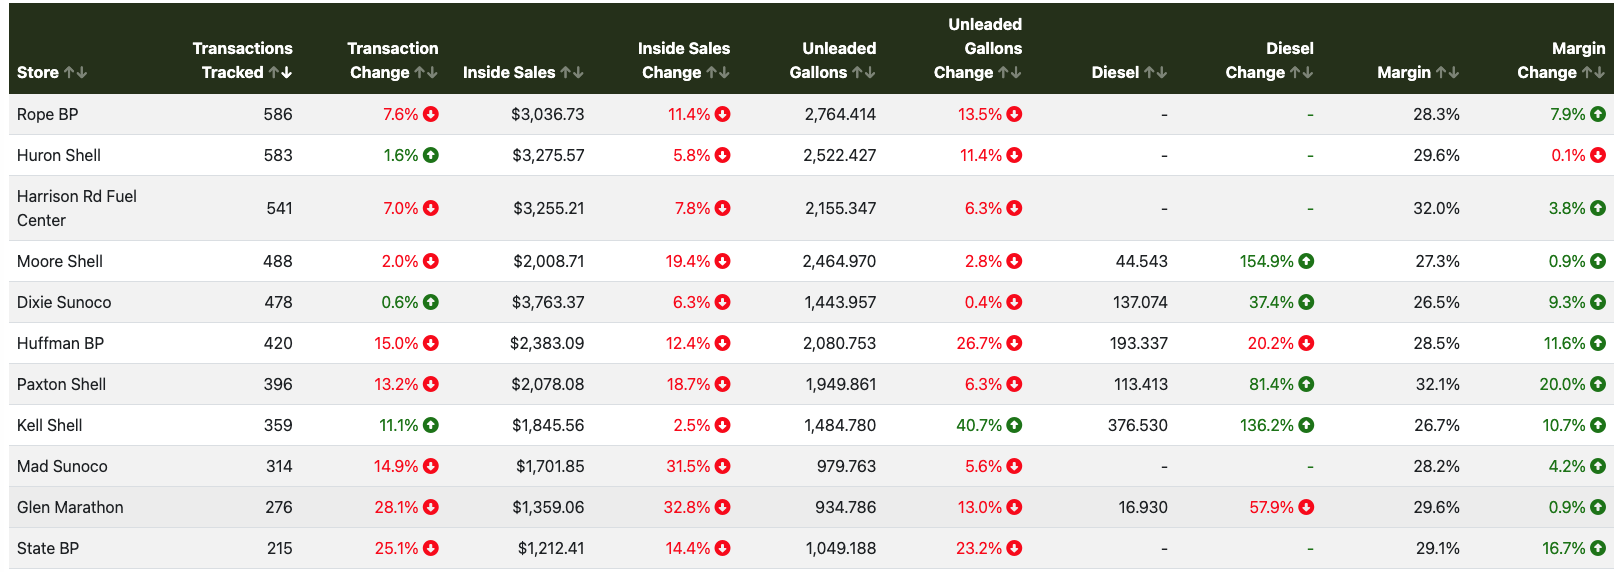
Task: Click the Glen Marathon store name
Action: pyautogui.click(x=70, y=508)
